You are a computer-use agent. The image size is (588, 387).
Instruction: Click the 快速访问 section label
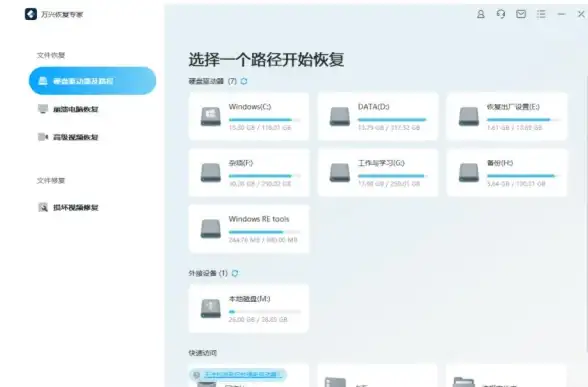[202, 353]
